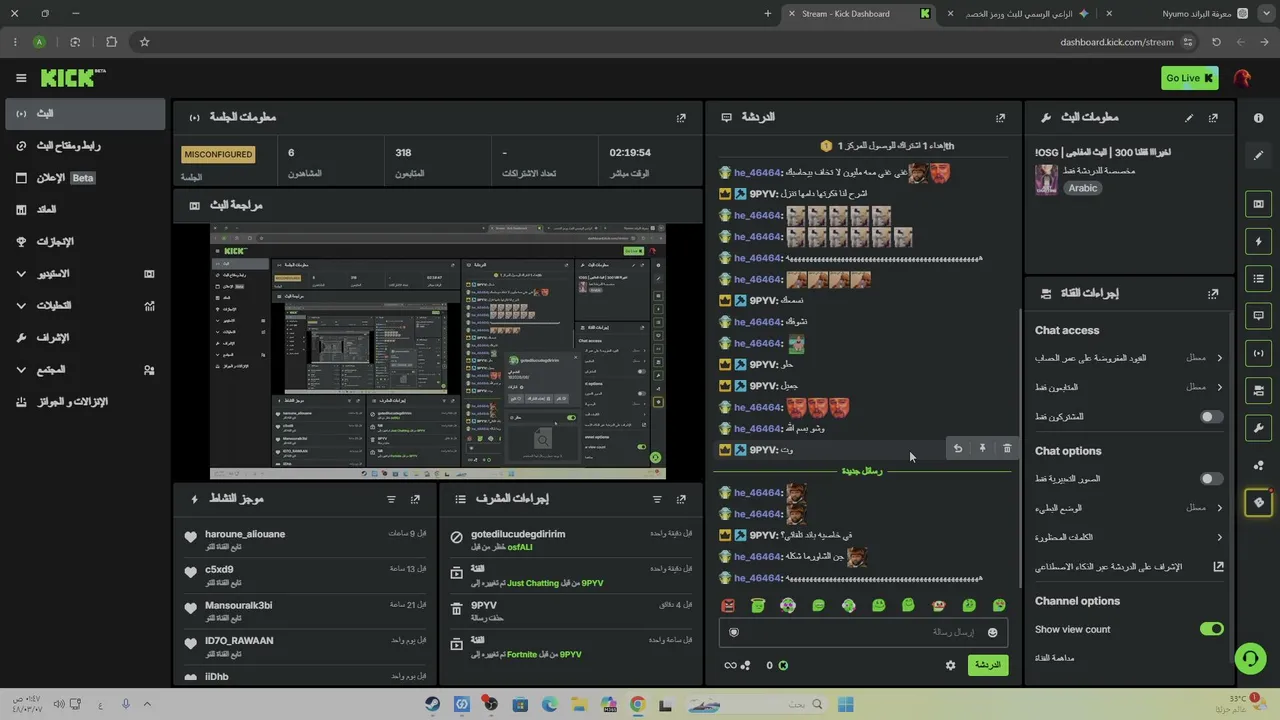Pop out the معلومات البث panel

point(1213,118)
